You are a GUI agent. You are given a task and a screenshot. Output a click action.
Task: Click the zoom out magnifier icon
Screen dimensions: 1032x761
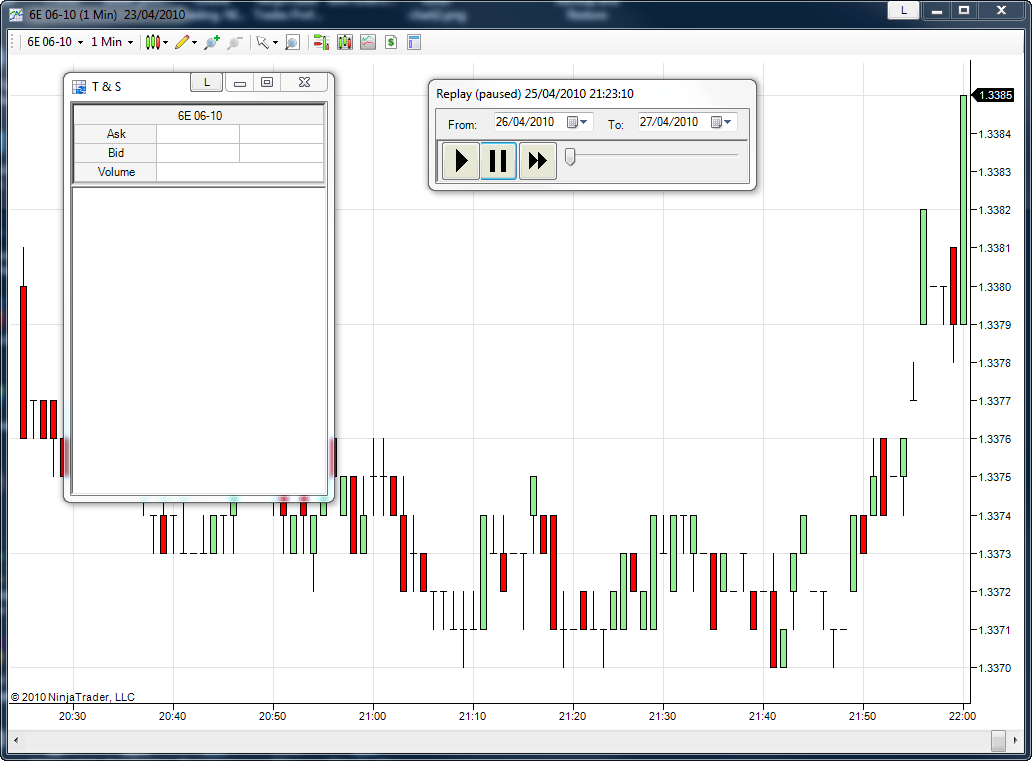[235, 43]
